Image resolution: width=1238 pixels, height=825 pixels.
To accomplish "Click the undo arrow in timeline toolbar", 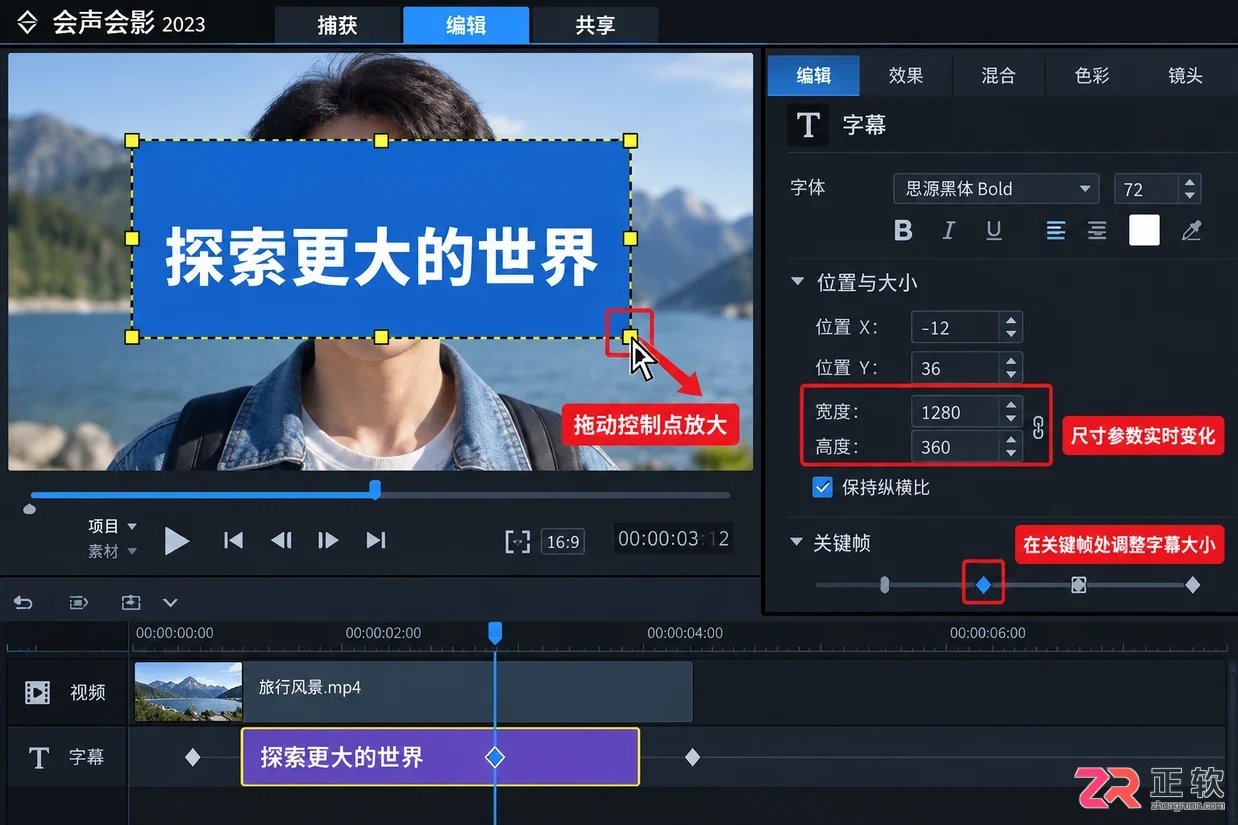I will click(23, 603).
